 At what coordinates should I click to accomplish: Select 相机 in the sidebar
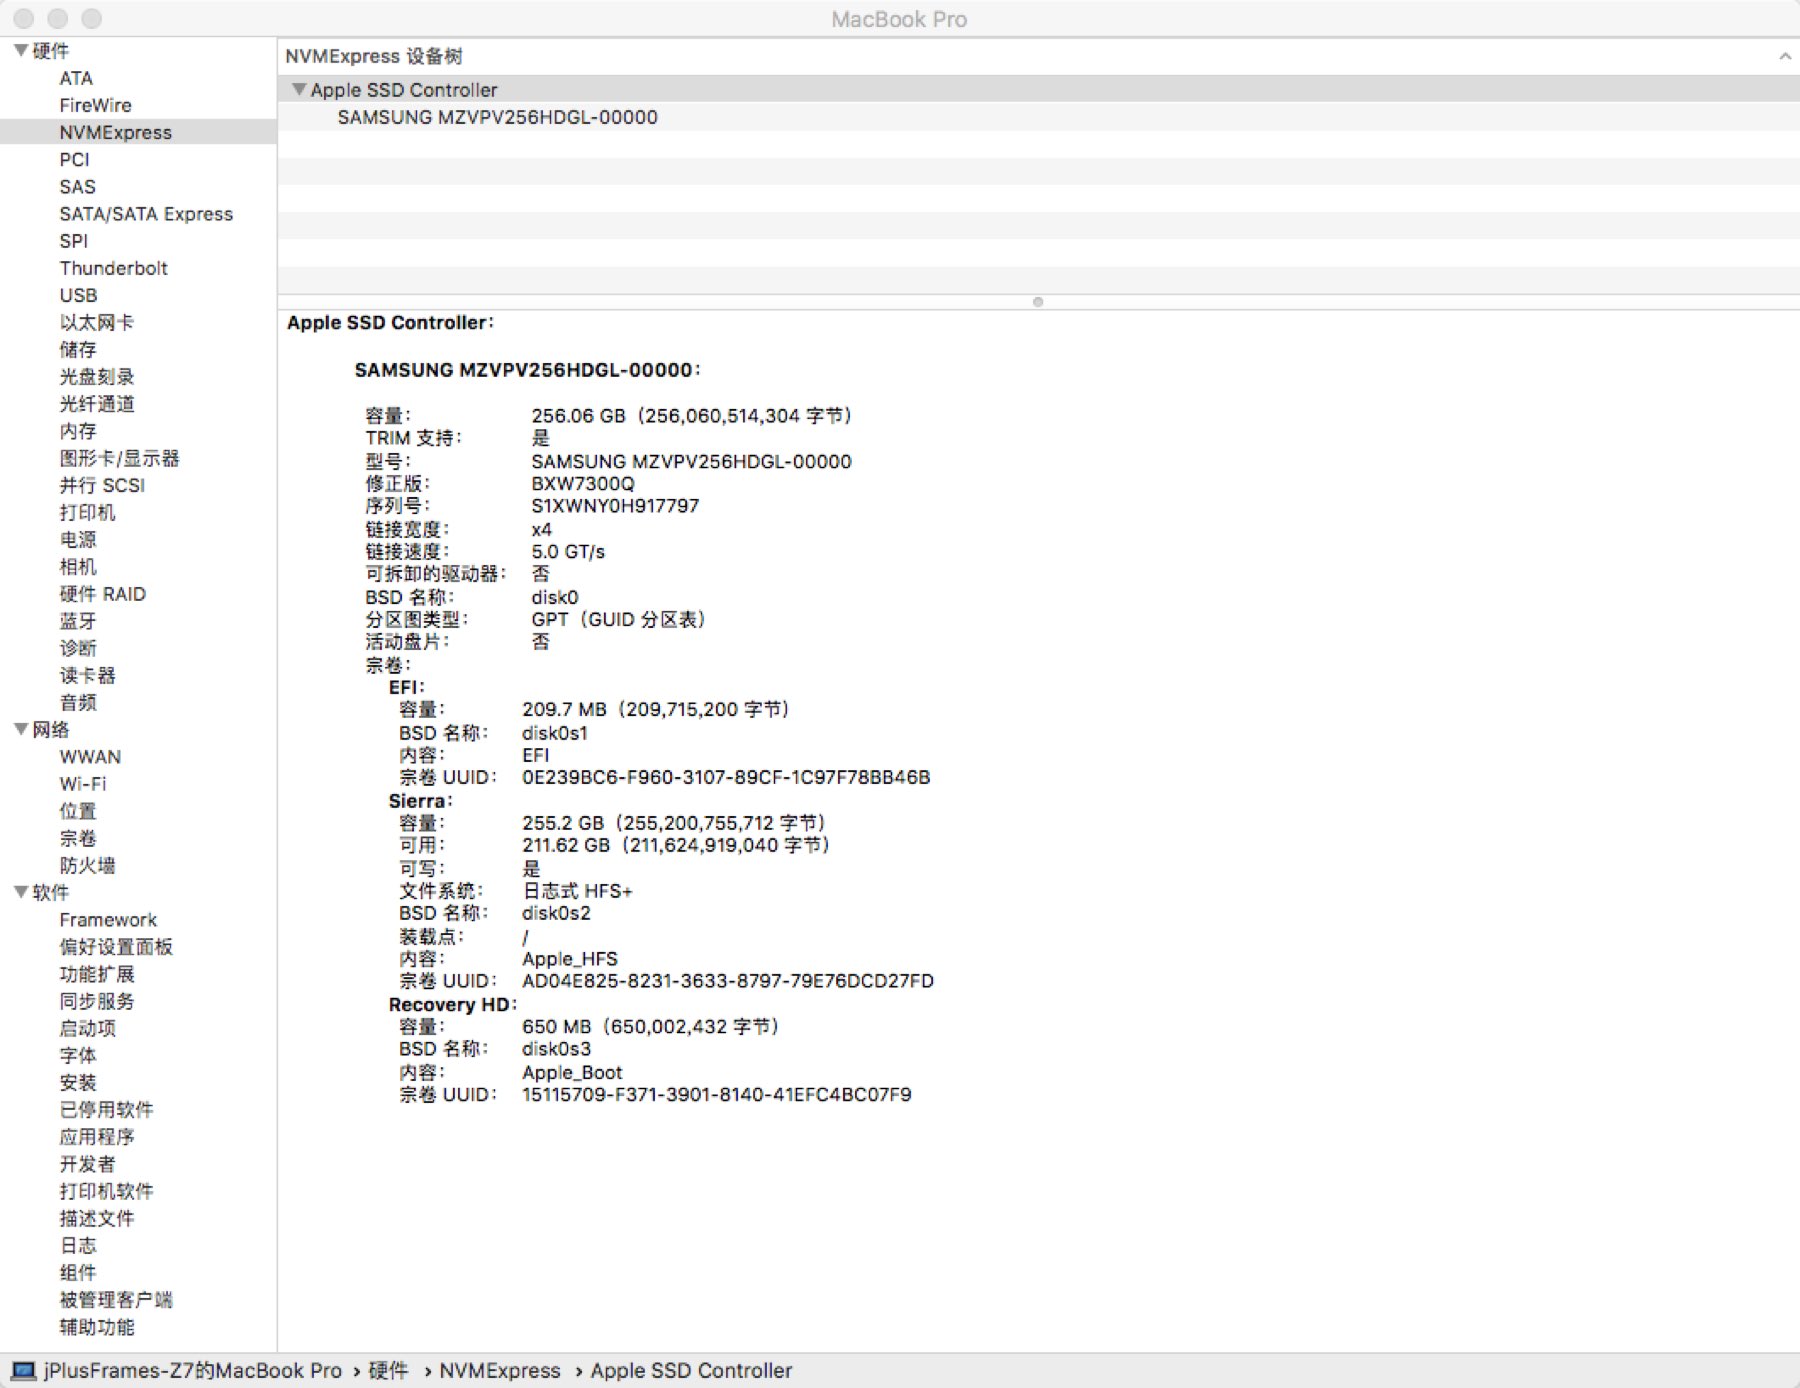tap(78, 567)
